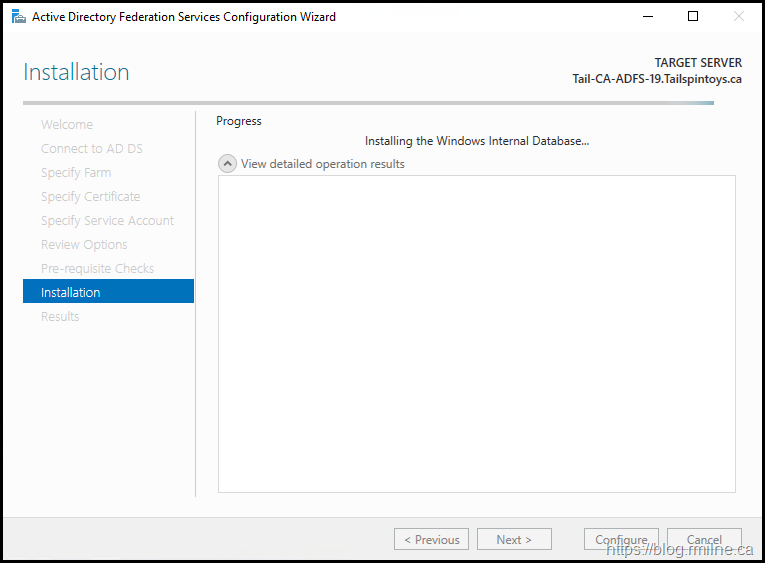765x563 pixels.
Task: Cancel the configuration wizard
Action: click(x=704, y=540)
